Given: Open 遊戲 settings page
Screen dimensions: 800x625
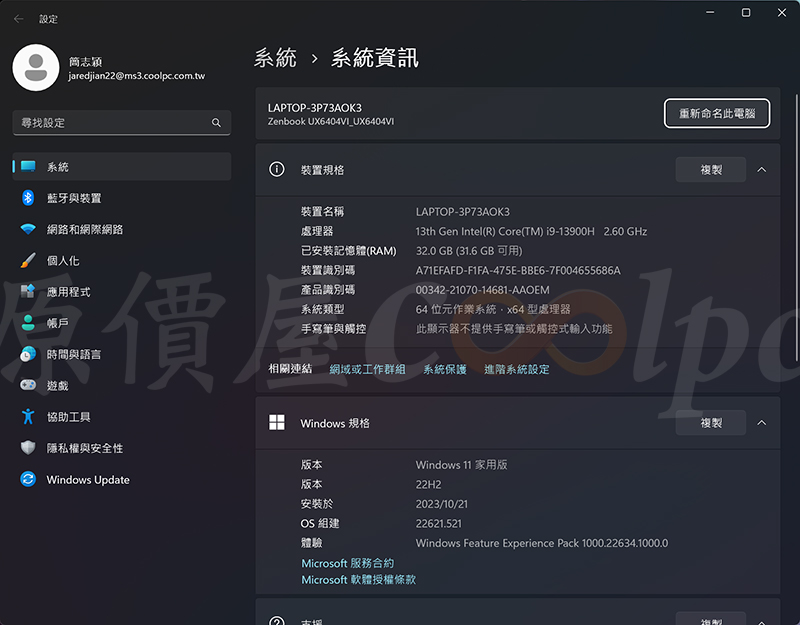Looking at the screenshot, I should pyautogui.click(x=121, y=385).
